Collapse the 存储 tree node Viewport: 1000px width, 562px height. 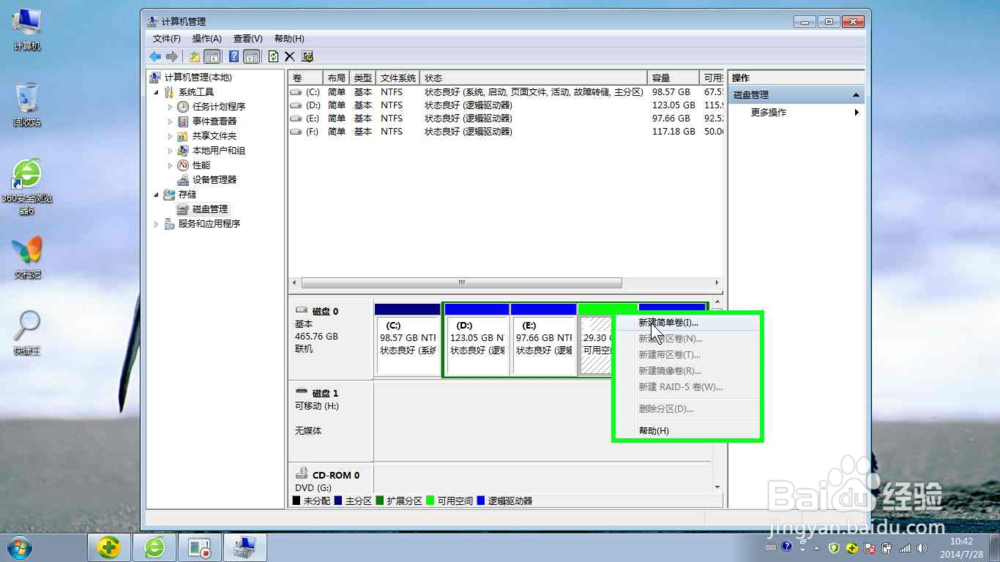(x=156, y=195)
